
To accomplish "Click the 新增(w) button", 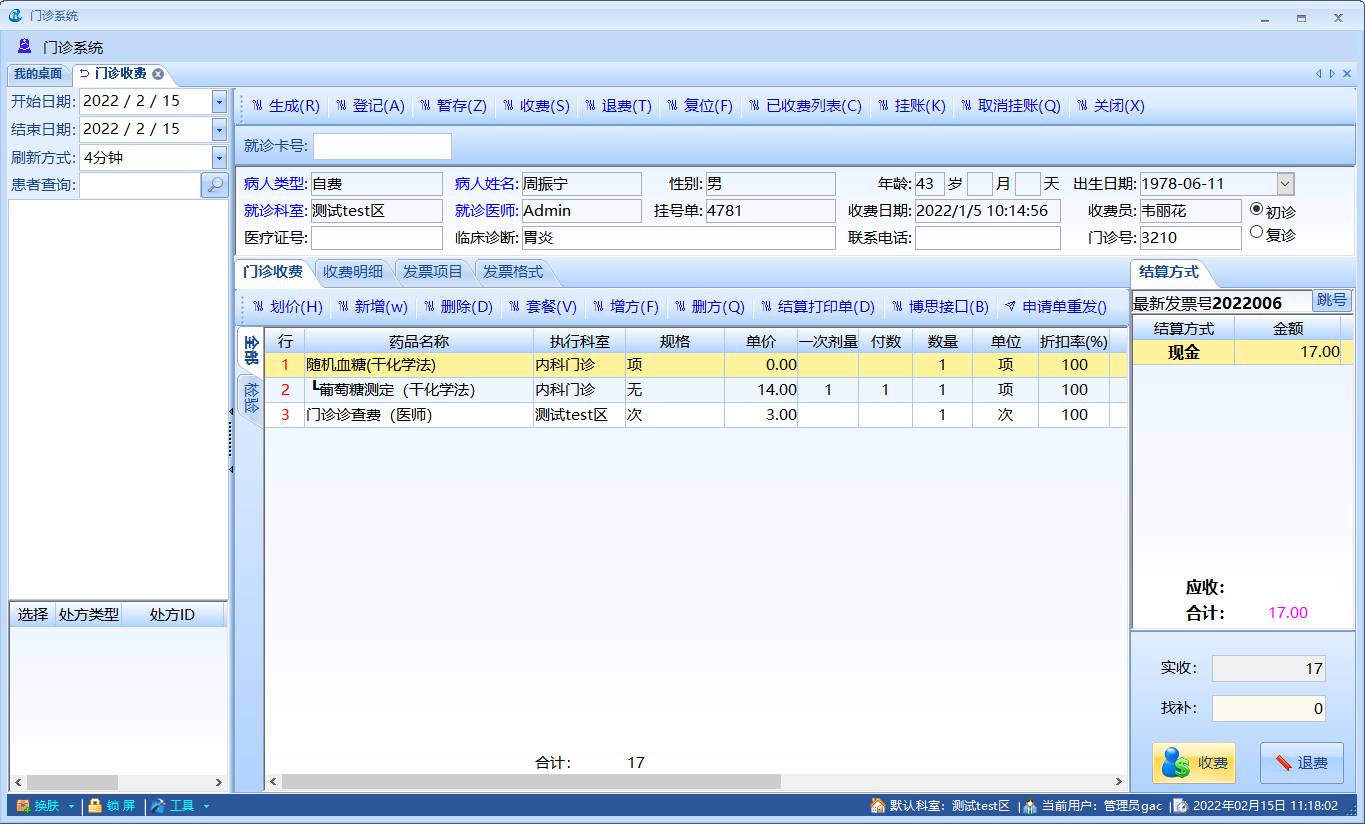I will tap(372, 307).
